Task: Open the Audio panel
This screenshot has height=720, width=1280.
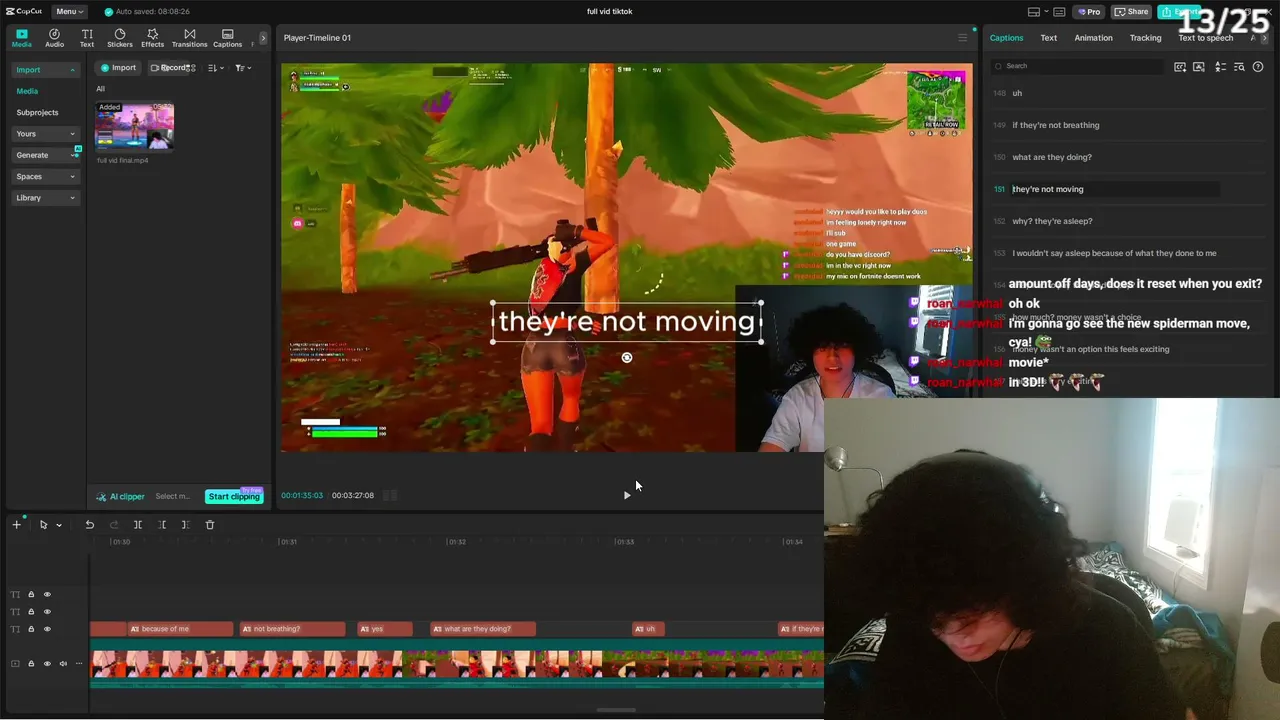Action: (x=54, y=38)
